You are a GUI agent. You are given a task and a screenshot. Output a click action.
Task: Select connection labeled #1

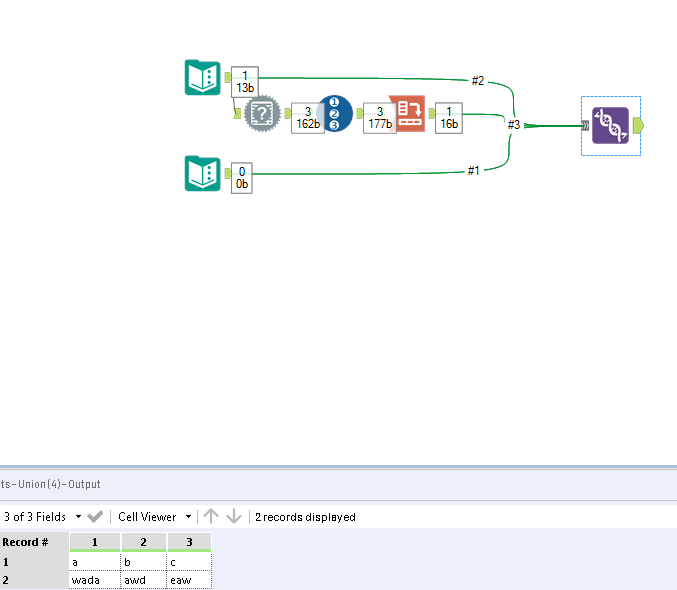click(x=474, y=171)
